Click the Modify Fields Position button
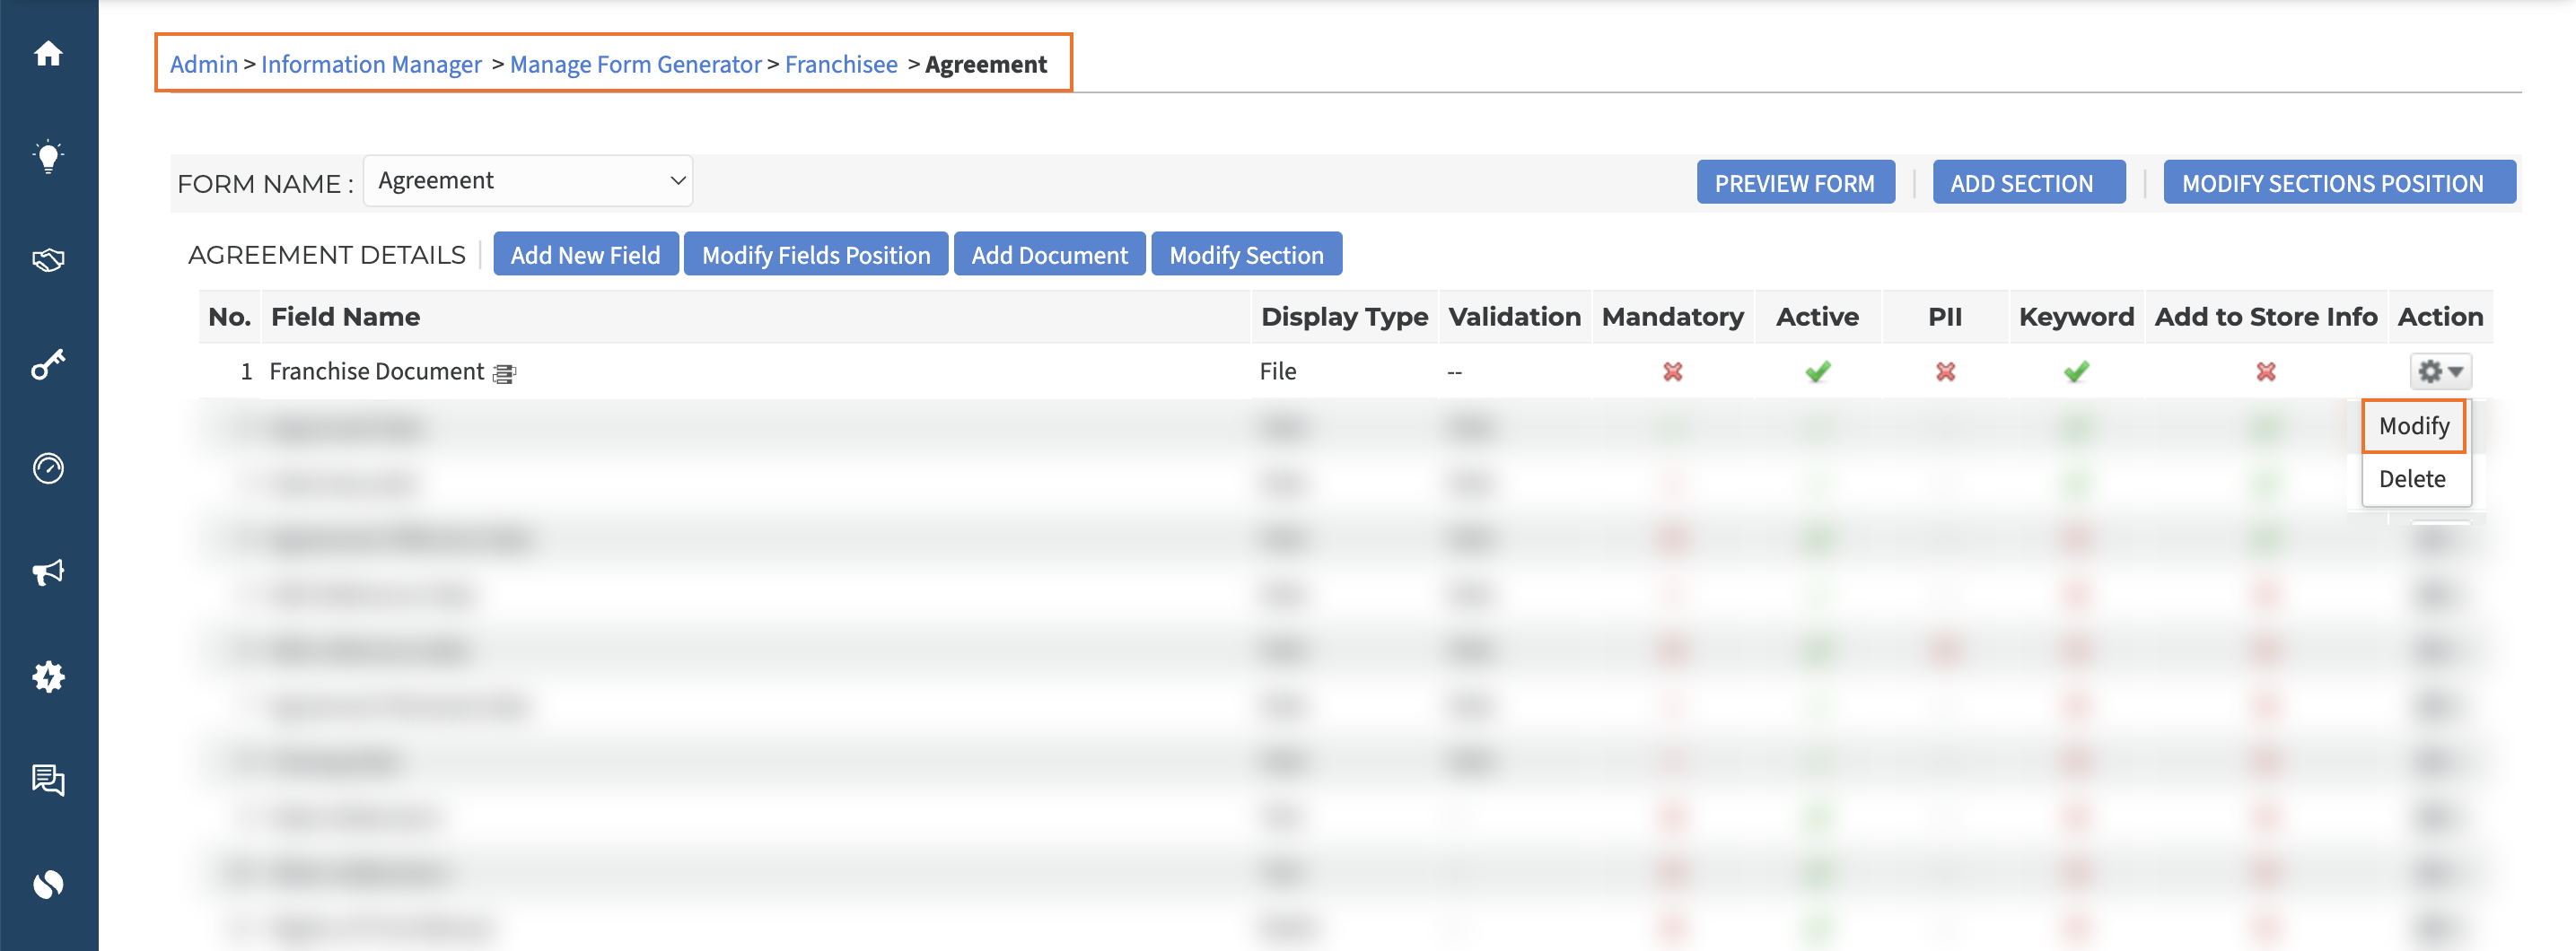The height and width of the screenshot is (951, 2576). (815, 255)
